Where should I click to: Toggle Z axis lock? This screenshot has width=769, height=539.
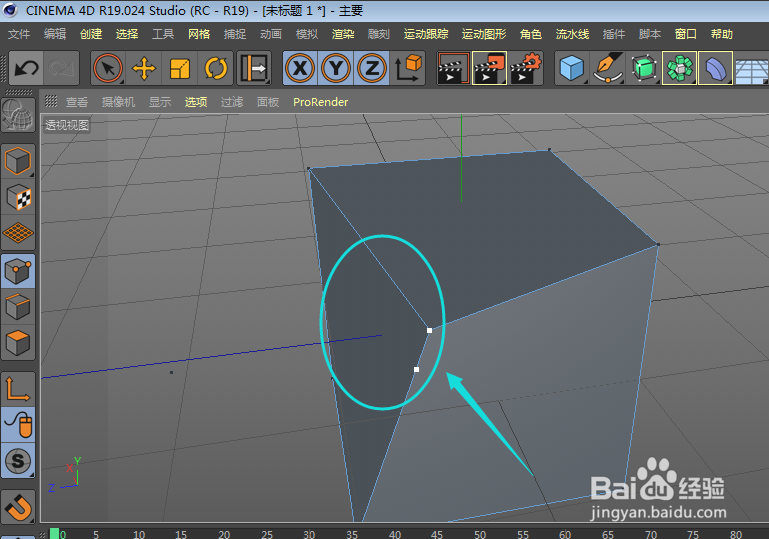click(x=372, y=68)
